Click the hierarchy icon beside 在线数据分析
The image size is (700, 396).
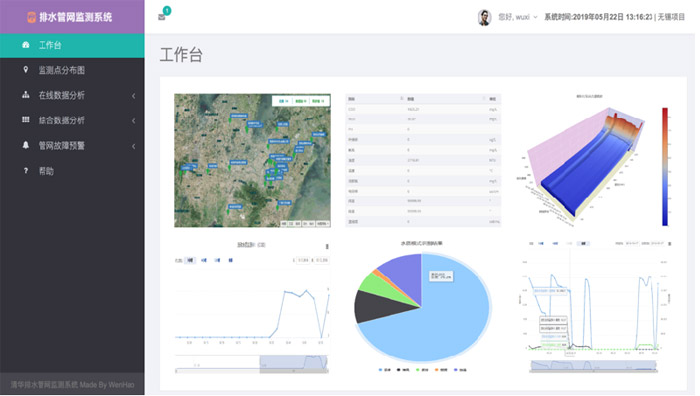point(25,95)
